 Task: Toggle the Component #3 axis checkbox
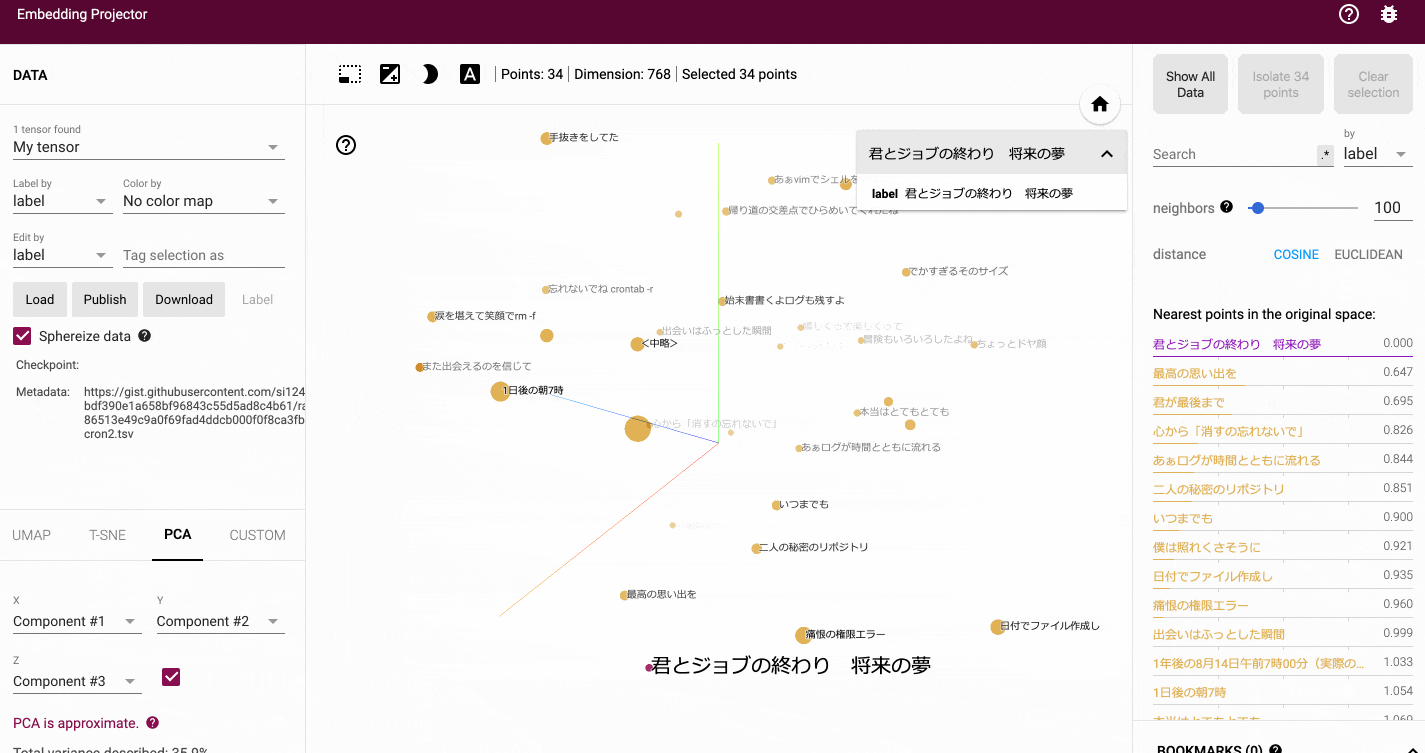[170, 677]
